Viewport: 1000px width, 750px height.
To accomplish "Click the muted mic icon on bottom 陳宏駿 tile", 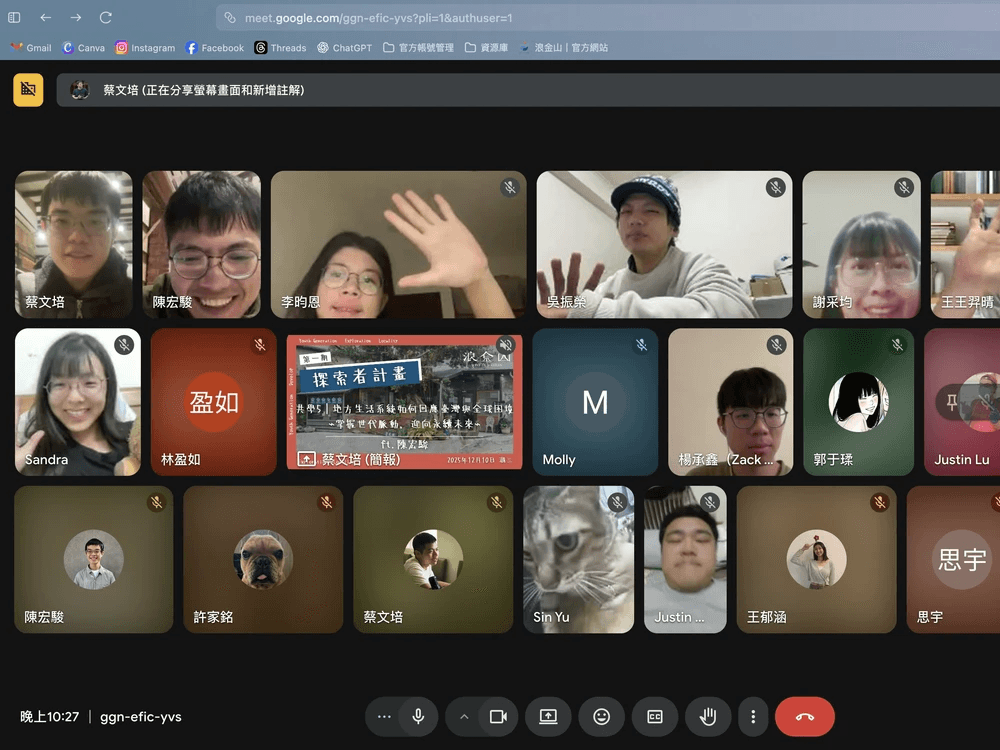I will coord(156,503).
